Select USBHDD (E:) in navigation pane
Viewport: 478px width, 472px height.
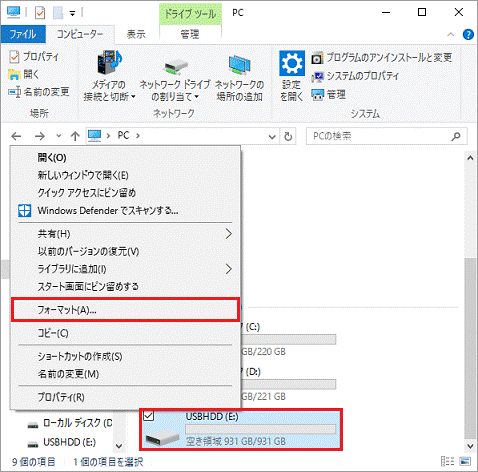coord(62,443)
